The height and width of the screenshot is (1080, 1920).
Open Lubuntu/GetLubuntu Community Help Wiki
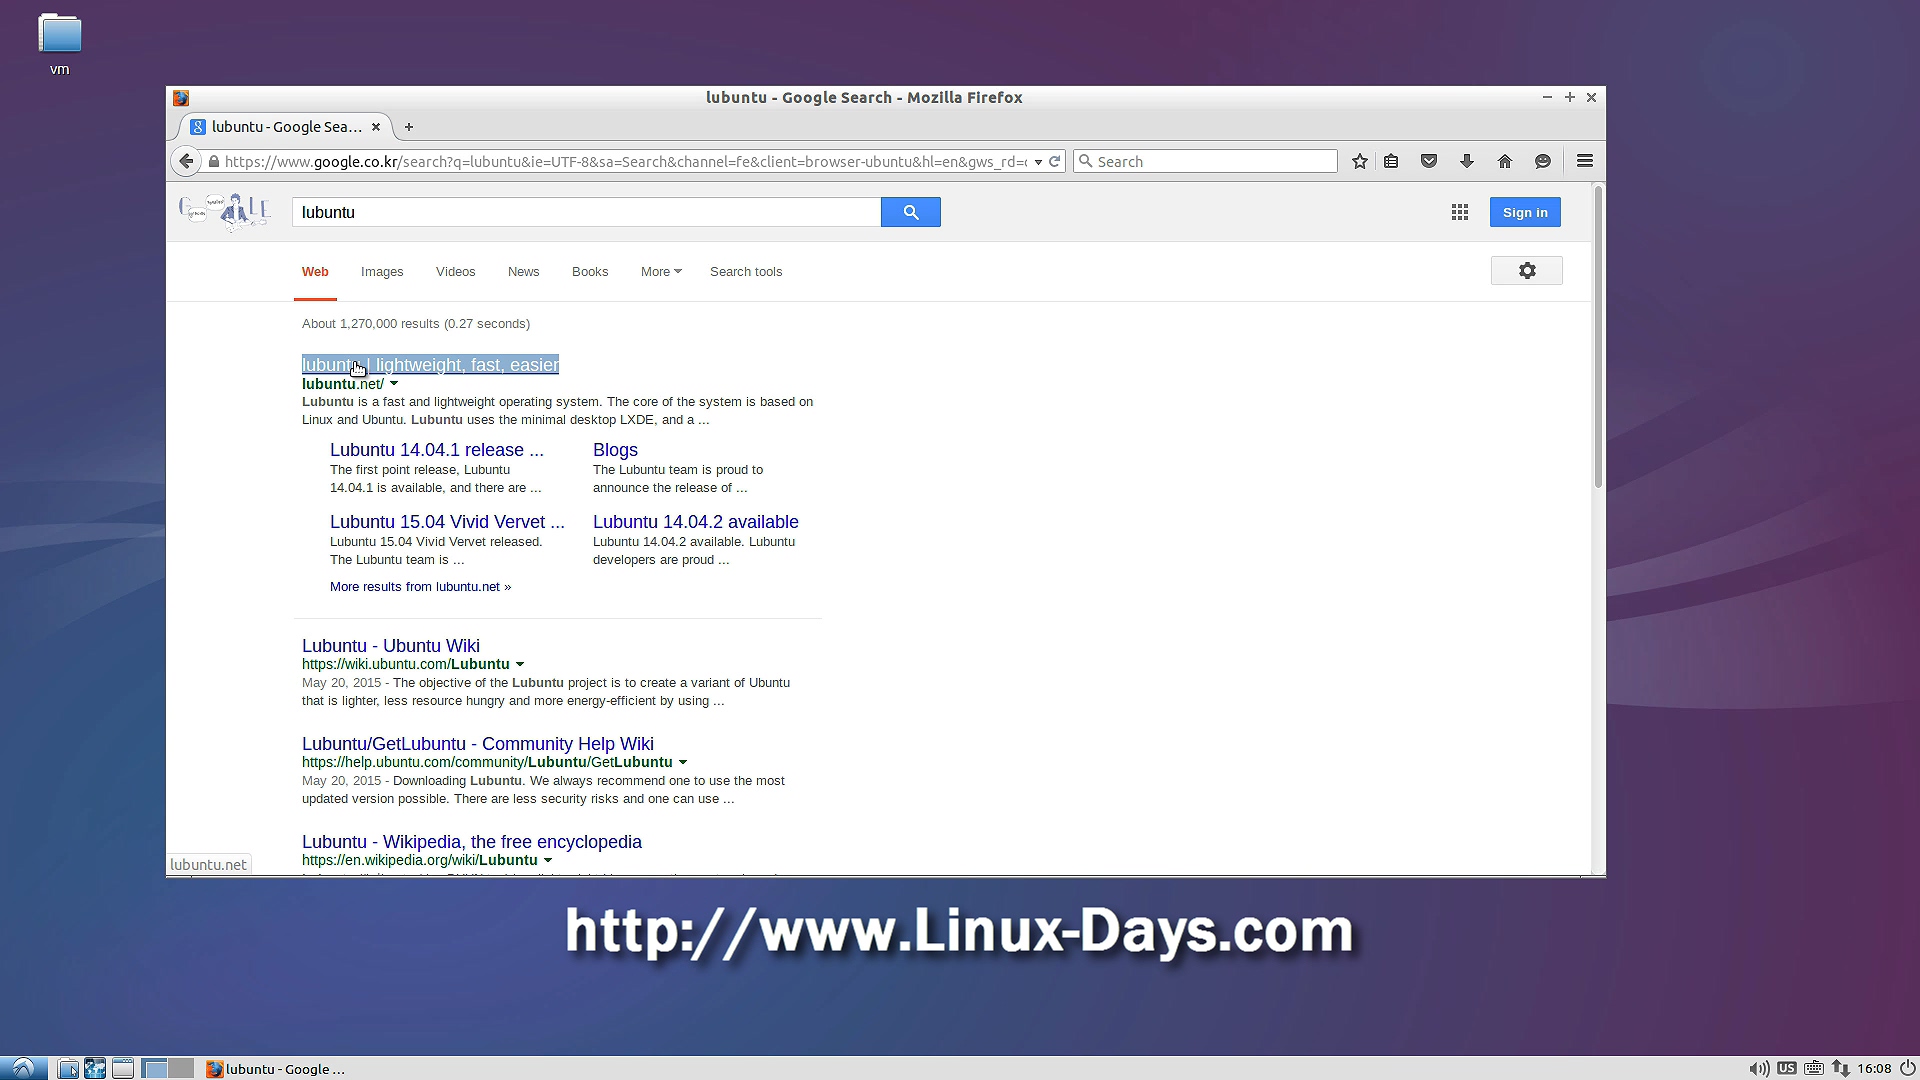pyautogui.click(x=478, y=744)
